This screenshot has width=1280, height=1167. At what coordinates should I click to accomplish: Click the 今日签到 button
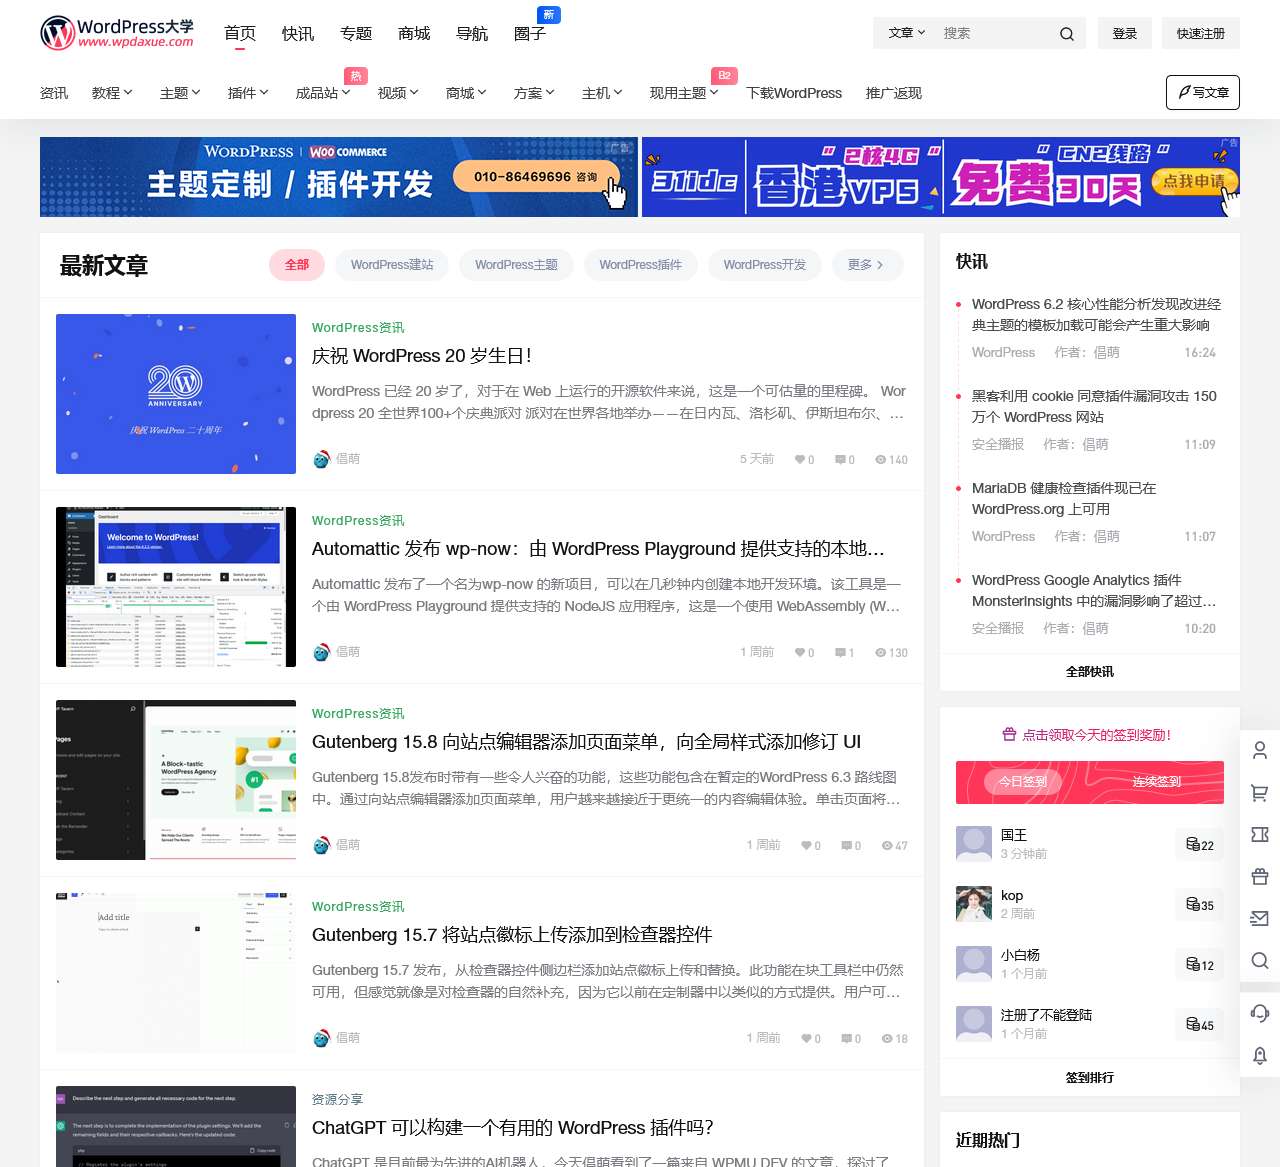(1023, 782)
